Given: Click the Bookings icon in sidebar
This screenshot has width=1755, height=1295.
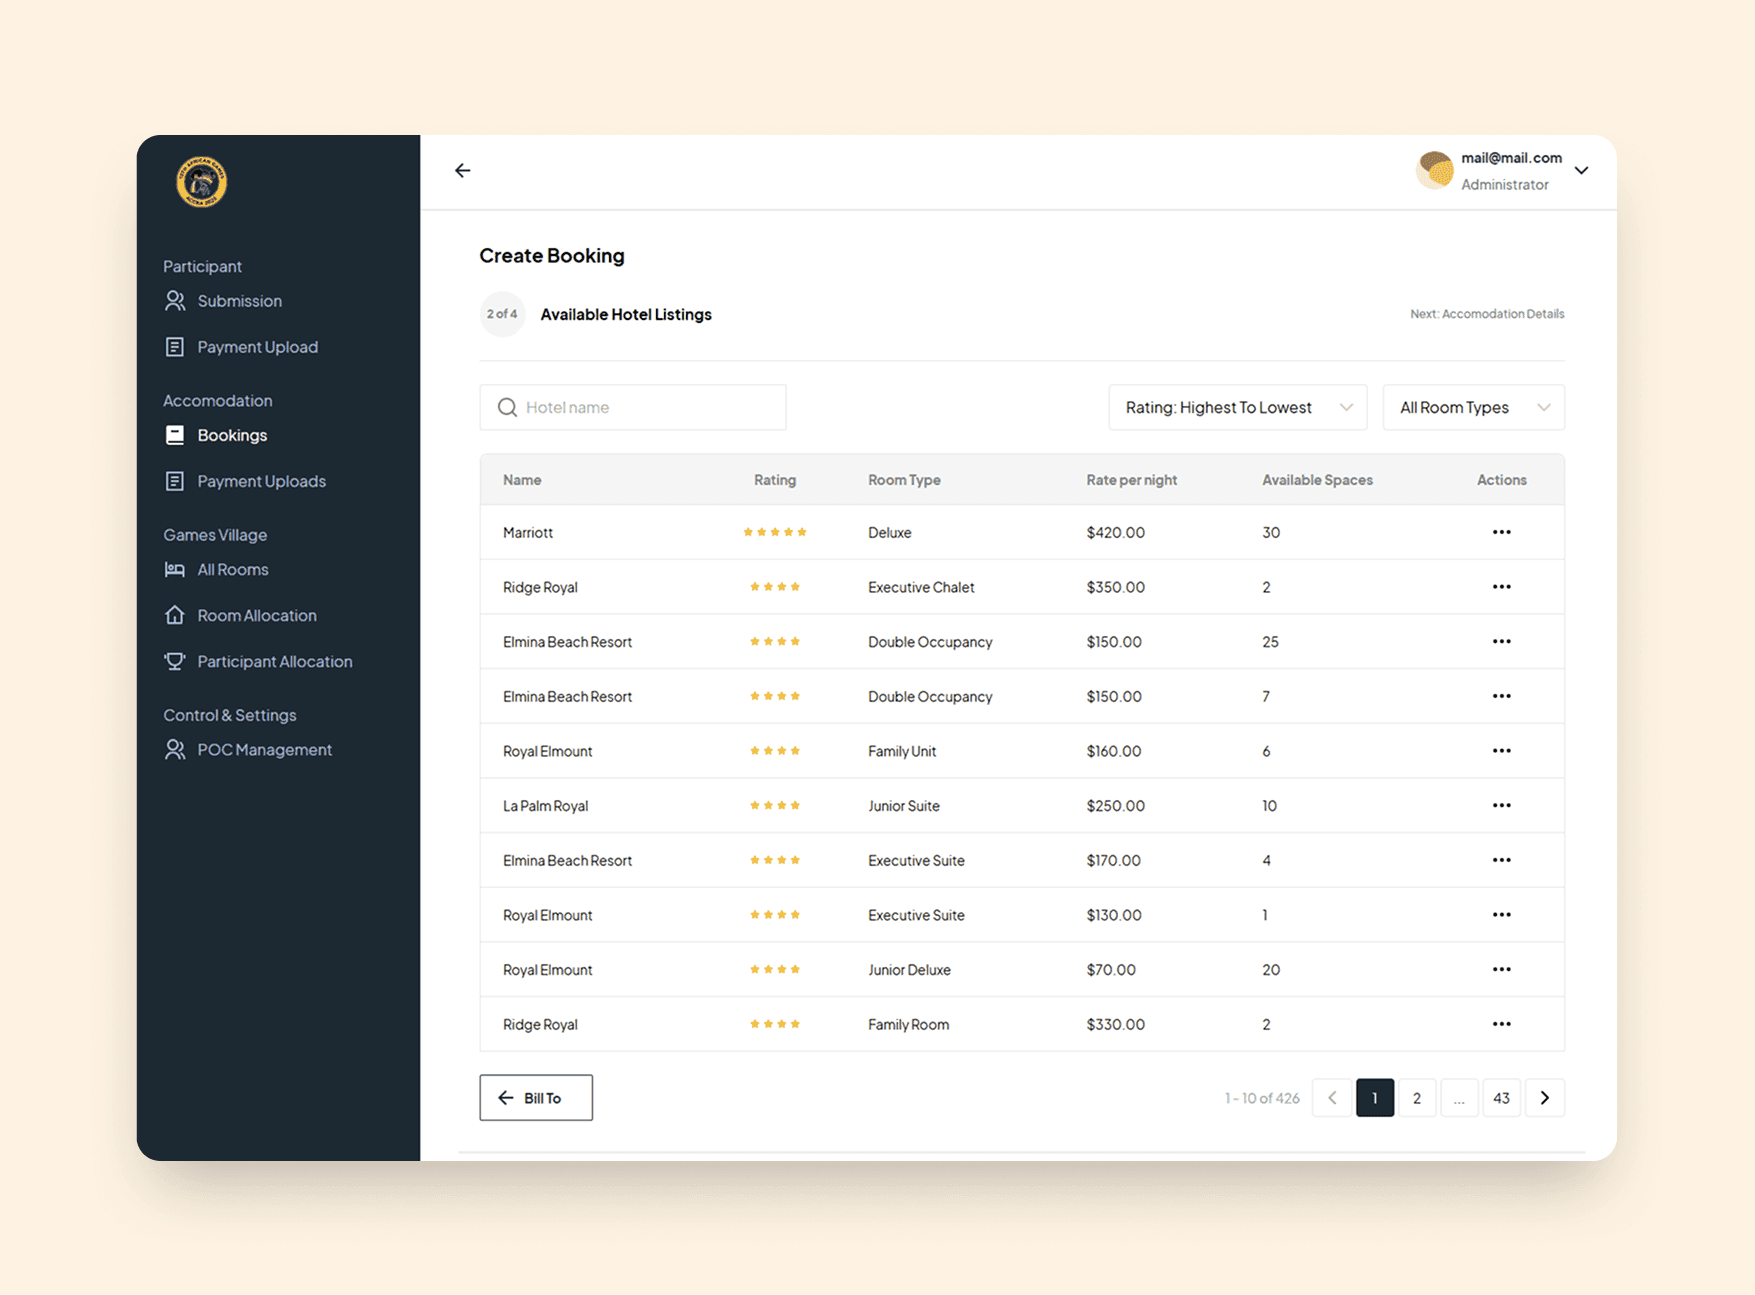Looking at the screenshot, I should 175,435.
